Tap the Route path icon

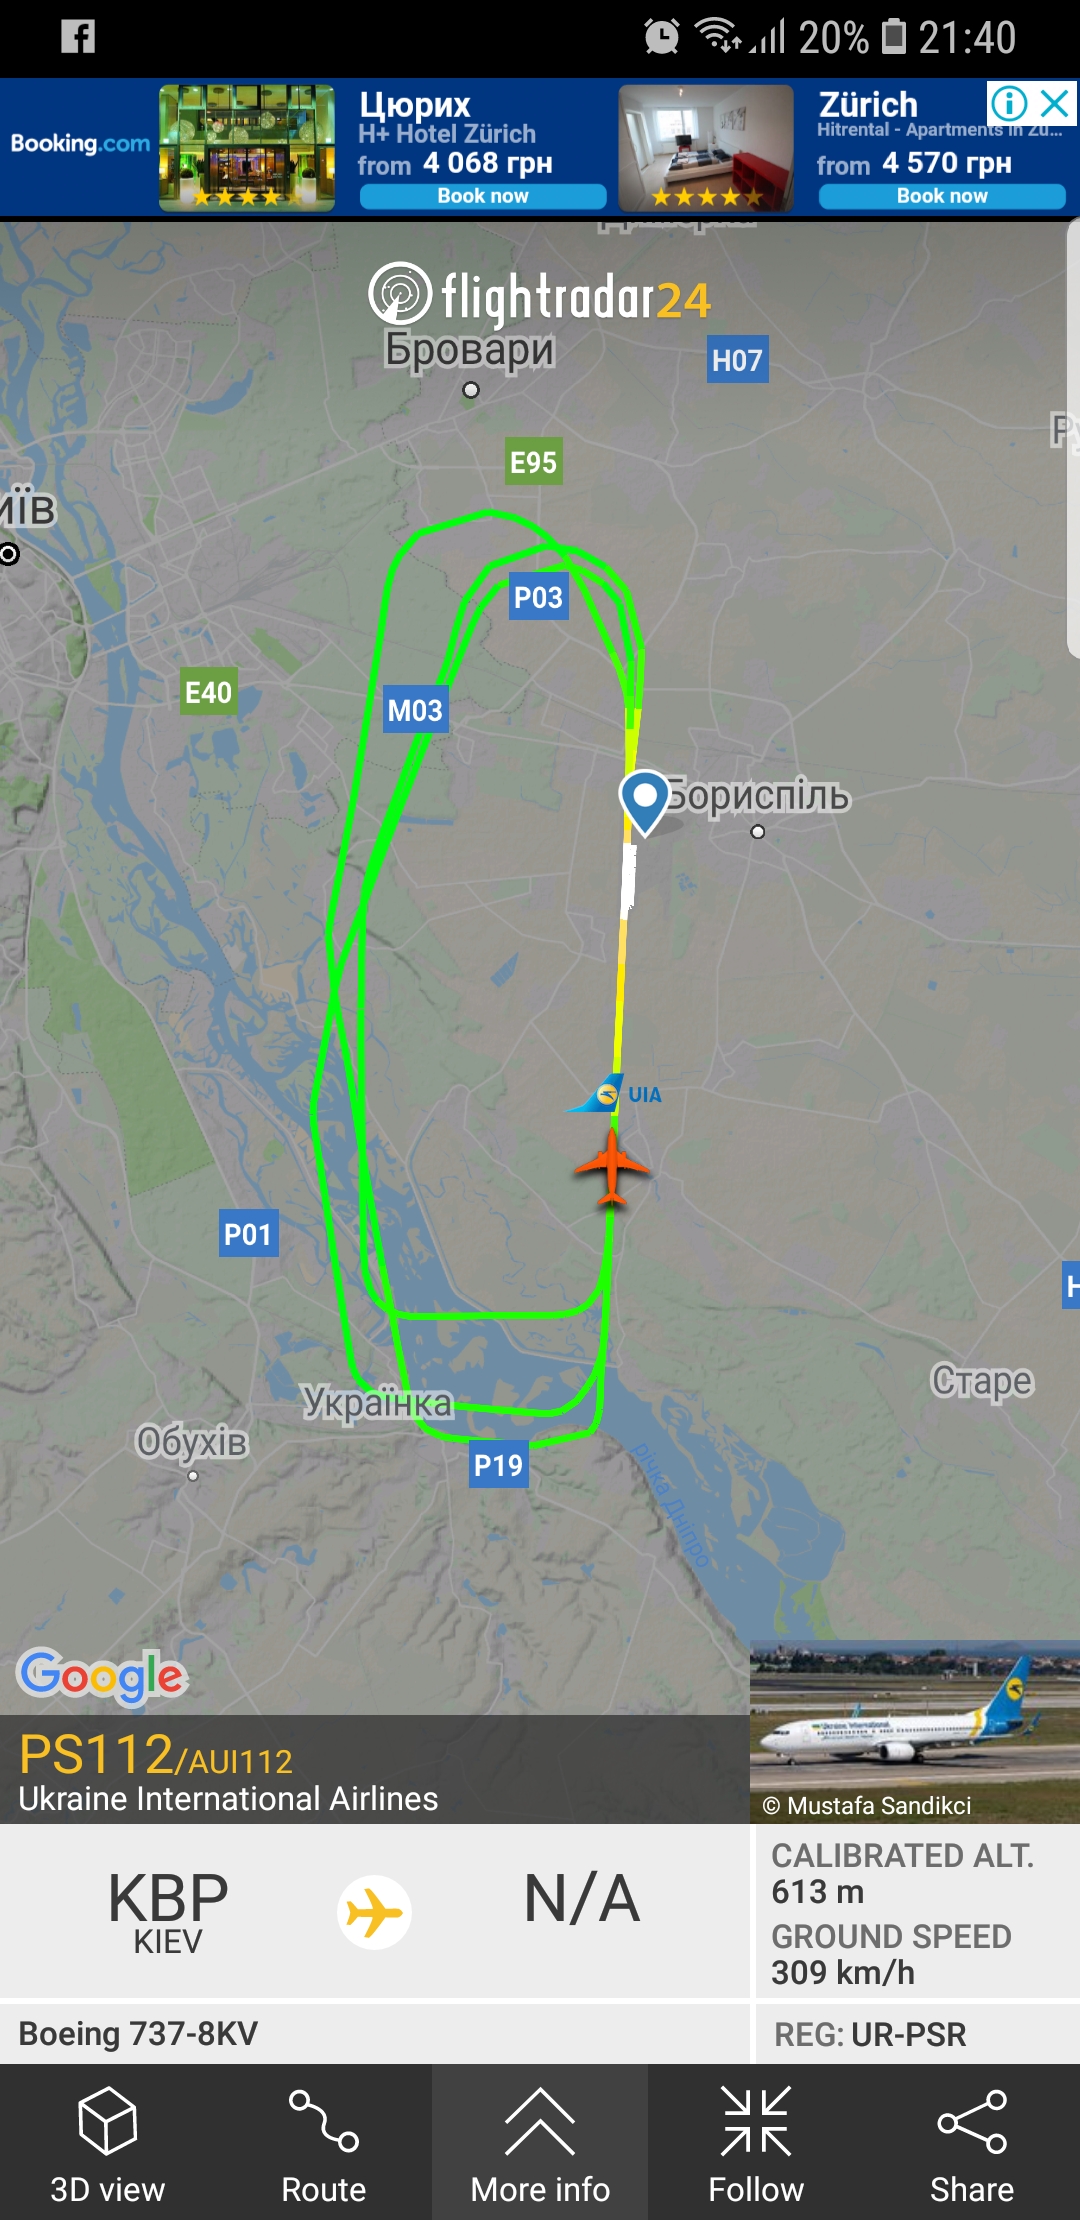tap(323, 2120)
